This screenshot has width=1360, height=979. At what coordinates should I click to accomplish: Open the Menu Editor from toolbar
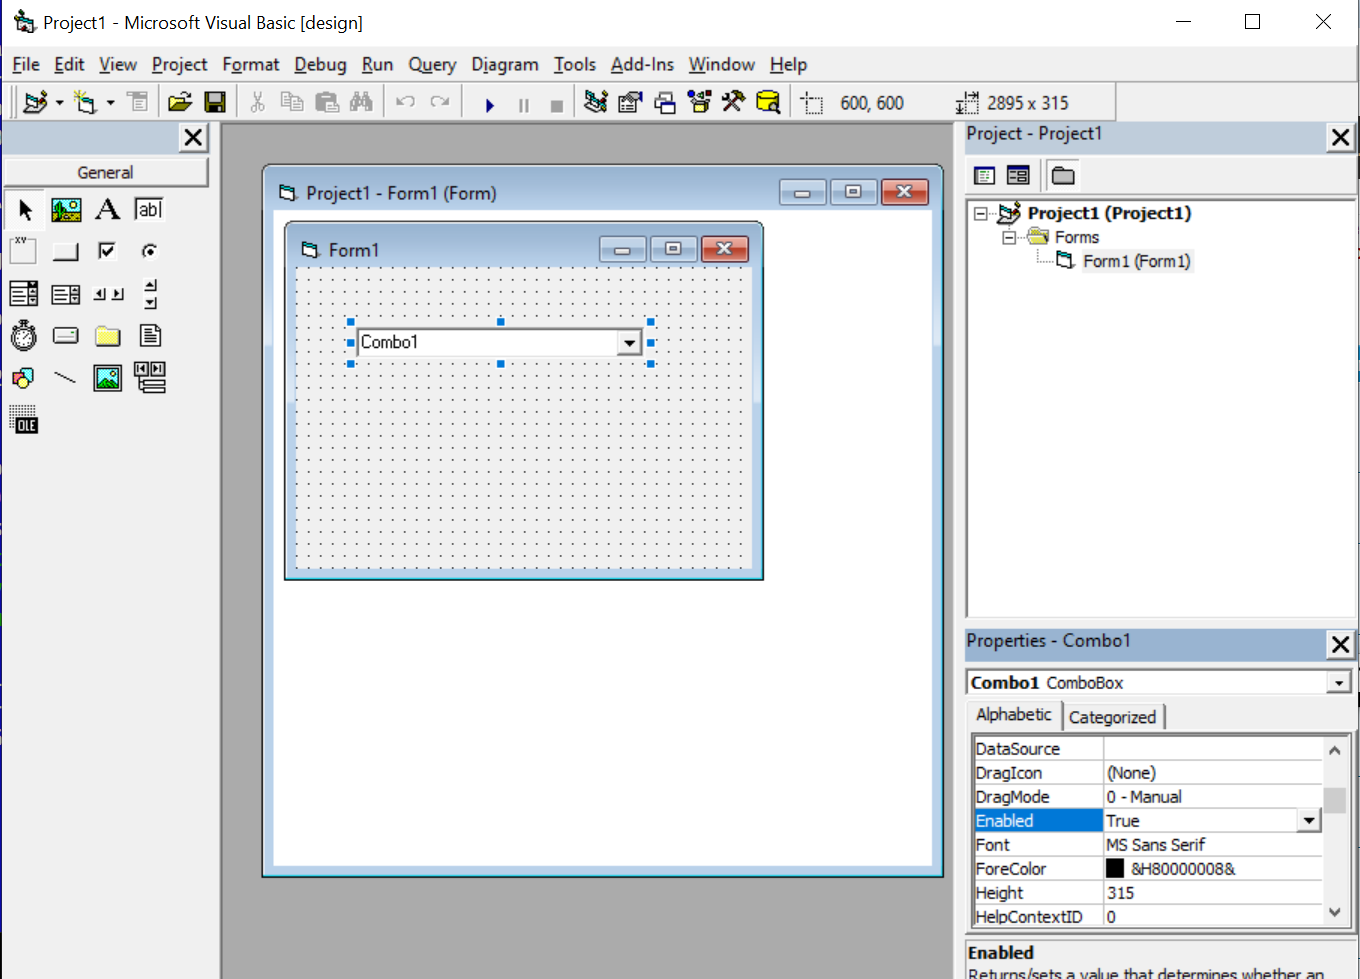tap(138, 102)
